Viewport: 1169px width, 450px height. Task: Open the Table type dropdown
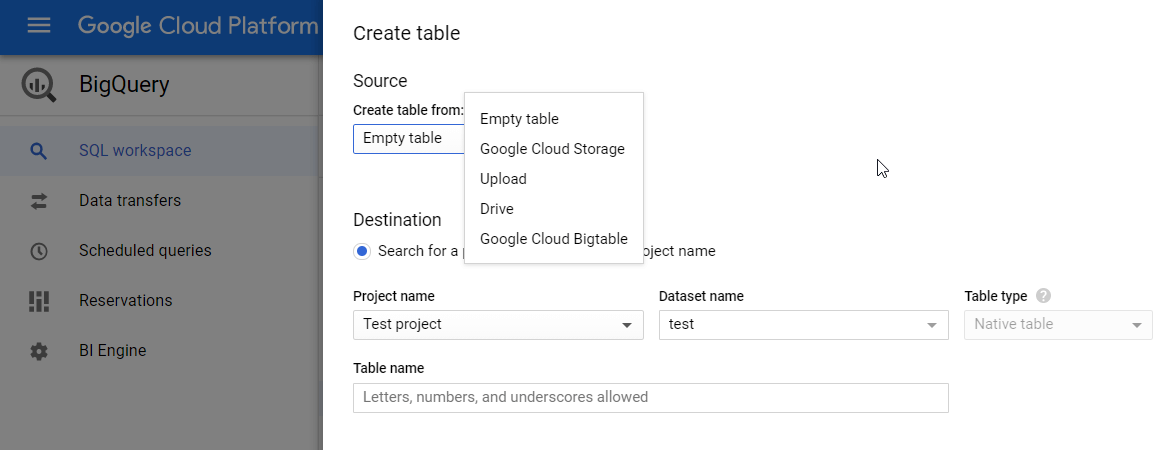point(1058,325)
